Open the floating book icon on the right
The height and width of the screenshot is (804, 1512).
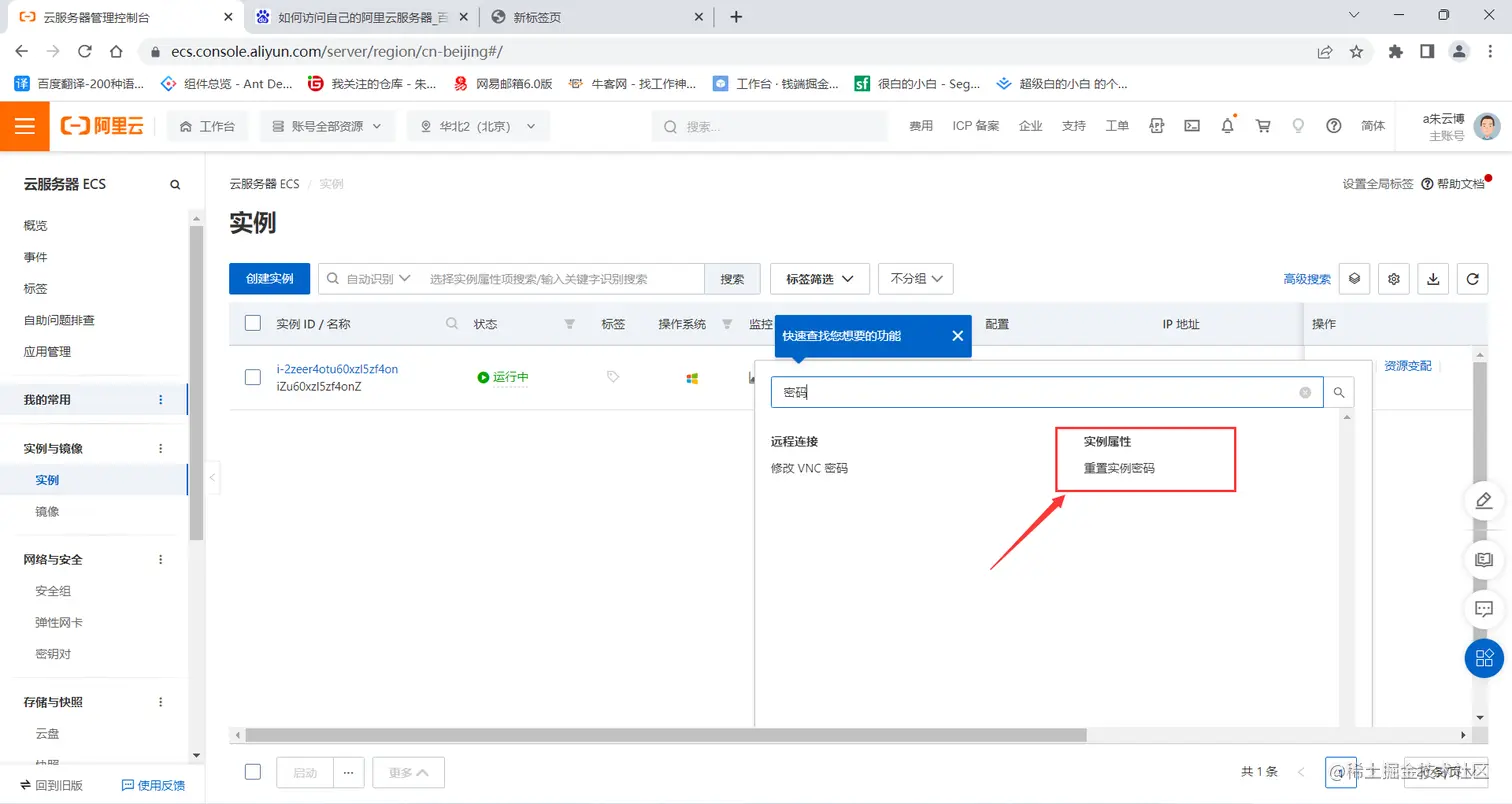[1485, 558]
